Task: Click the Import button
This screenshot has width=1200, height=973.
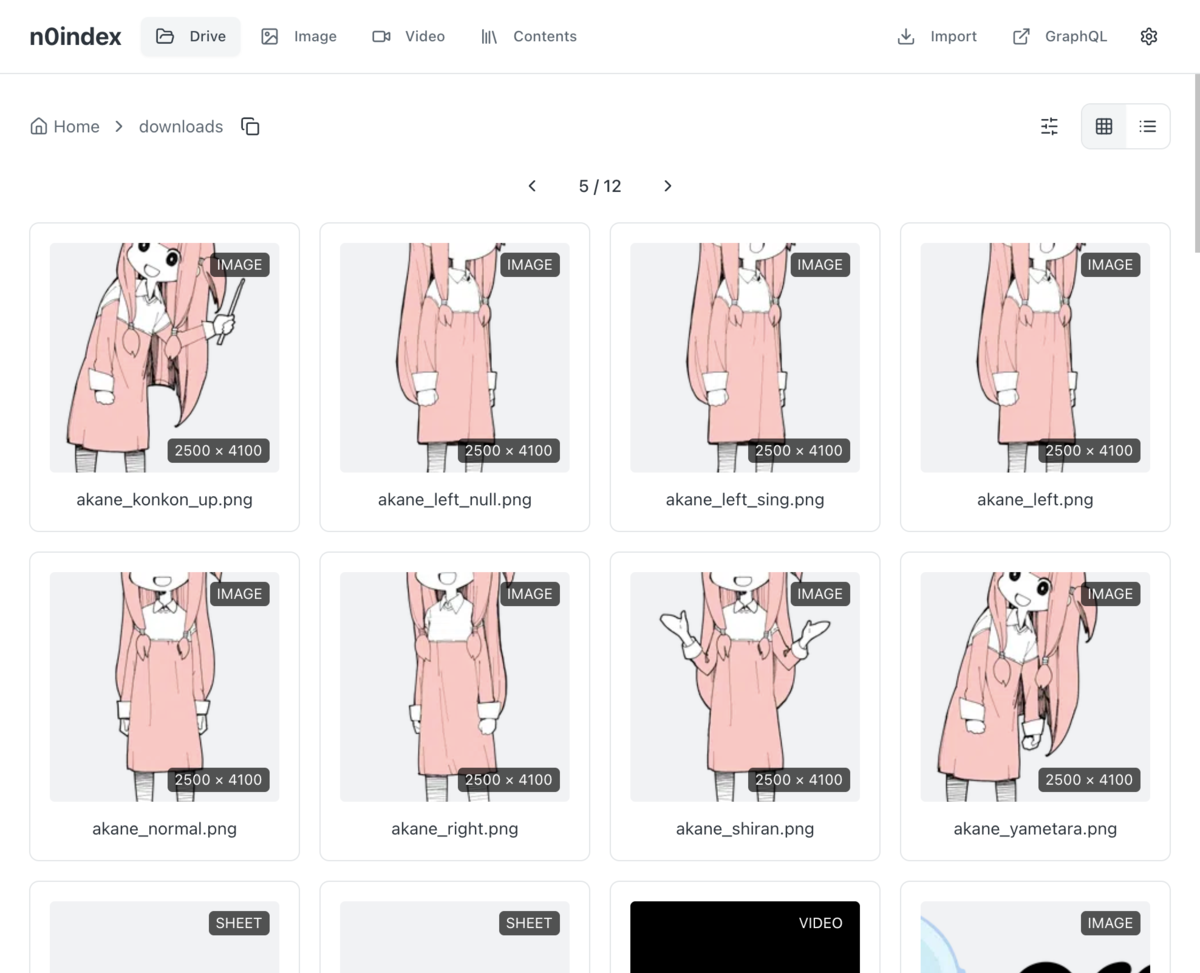Action: [937, 36]
